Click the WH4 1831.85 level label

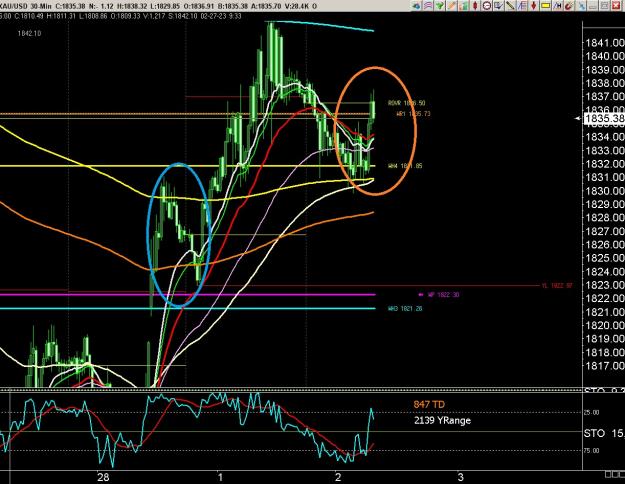pos(405,166)
